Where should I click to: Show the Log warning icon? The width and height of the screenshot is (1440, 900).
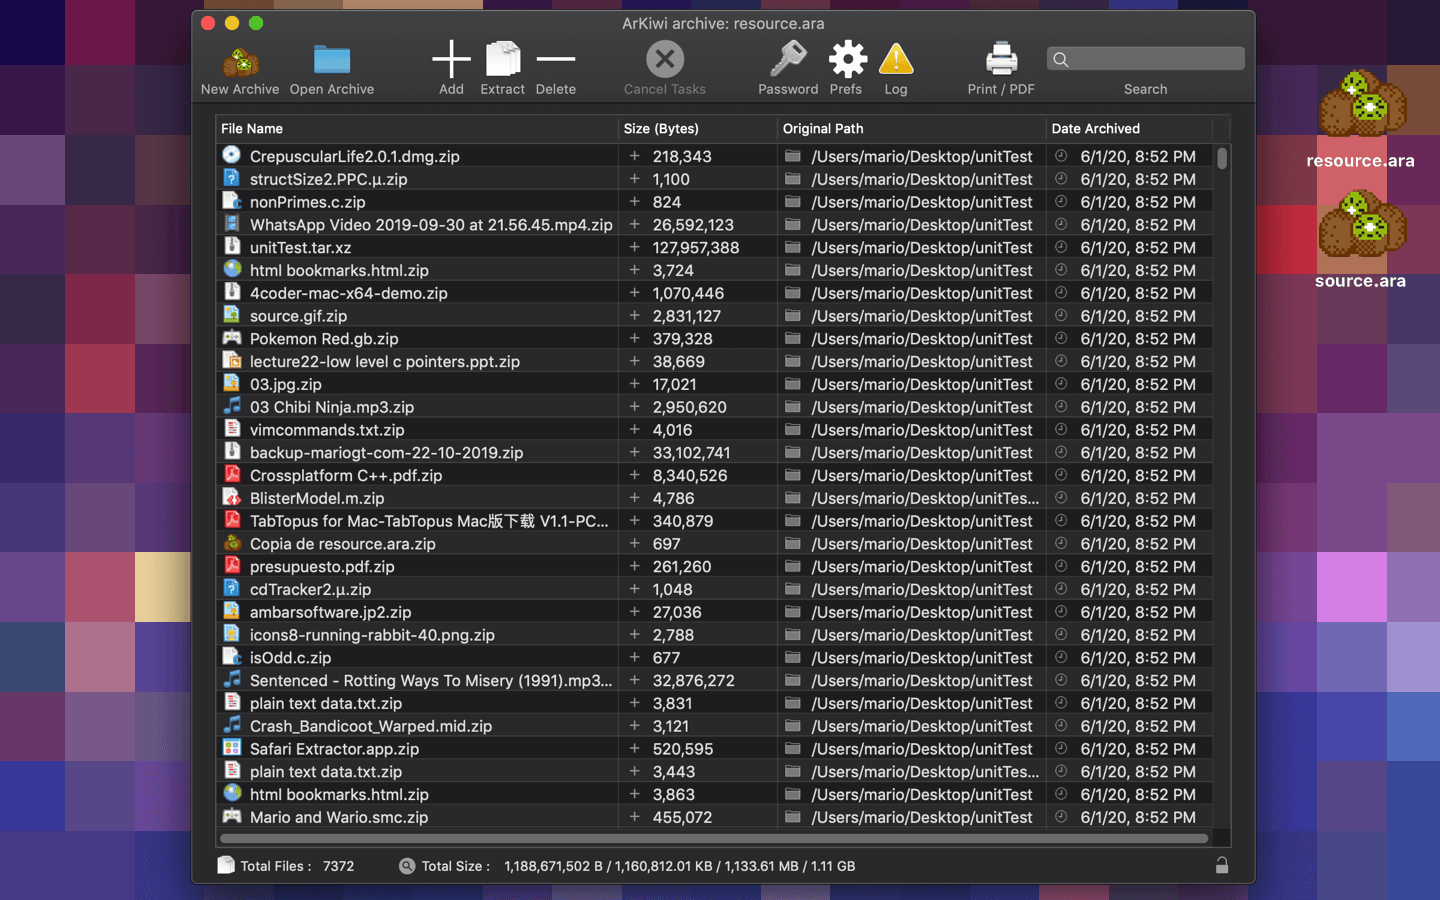click(x=896, y=60)
